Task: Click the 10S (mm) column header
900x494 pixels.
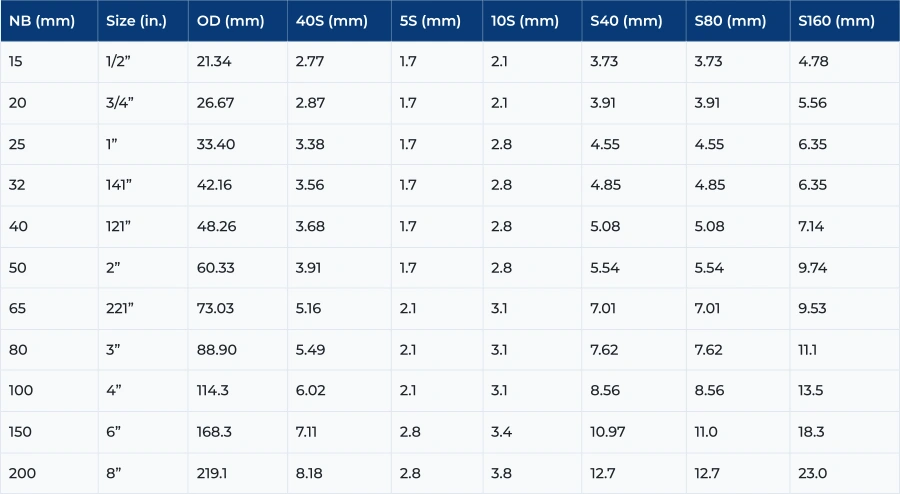Action: point(525,21)
